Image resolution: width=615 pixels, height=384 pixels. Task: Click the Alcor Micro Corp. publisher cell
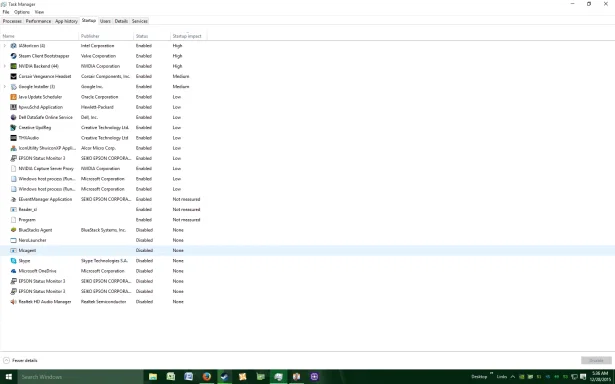coord(98,148)
